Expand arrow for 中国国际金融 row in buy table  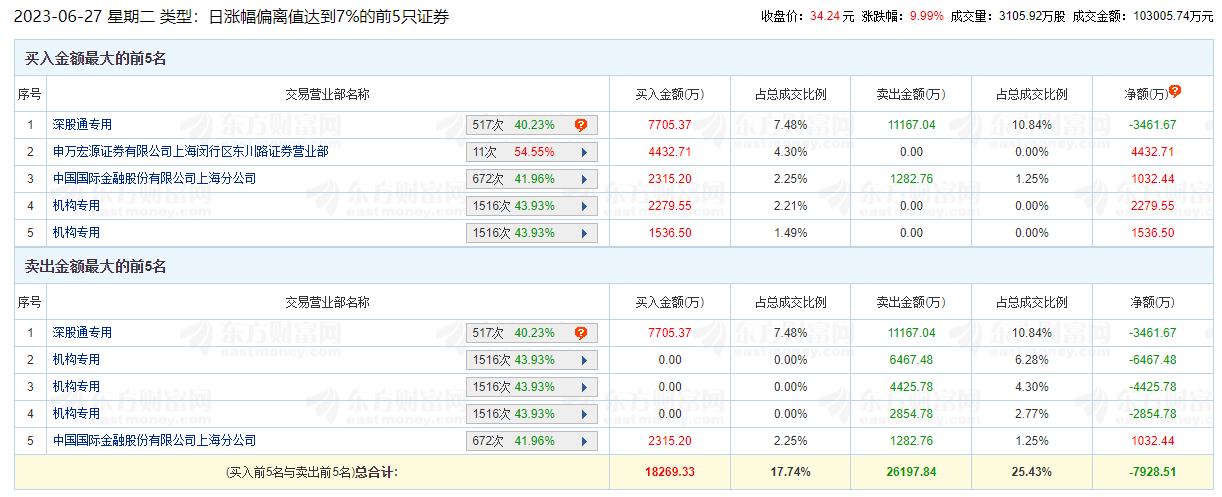(x=582, y=179)
